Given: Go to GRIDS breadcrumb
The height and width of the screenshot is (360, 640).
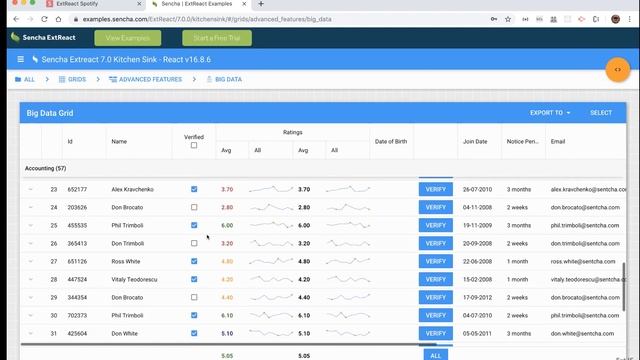Looking at the screenshot, I should [72, 79].
